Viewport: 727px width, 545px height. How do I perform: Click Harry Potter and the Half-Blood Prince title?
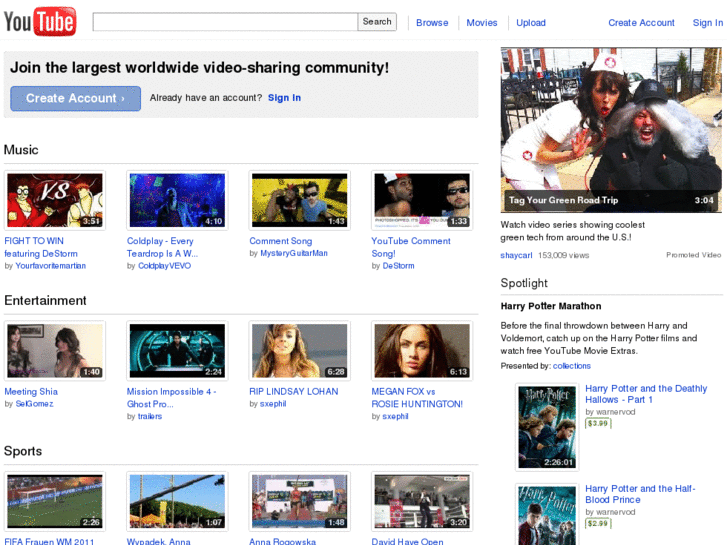640,494
